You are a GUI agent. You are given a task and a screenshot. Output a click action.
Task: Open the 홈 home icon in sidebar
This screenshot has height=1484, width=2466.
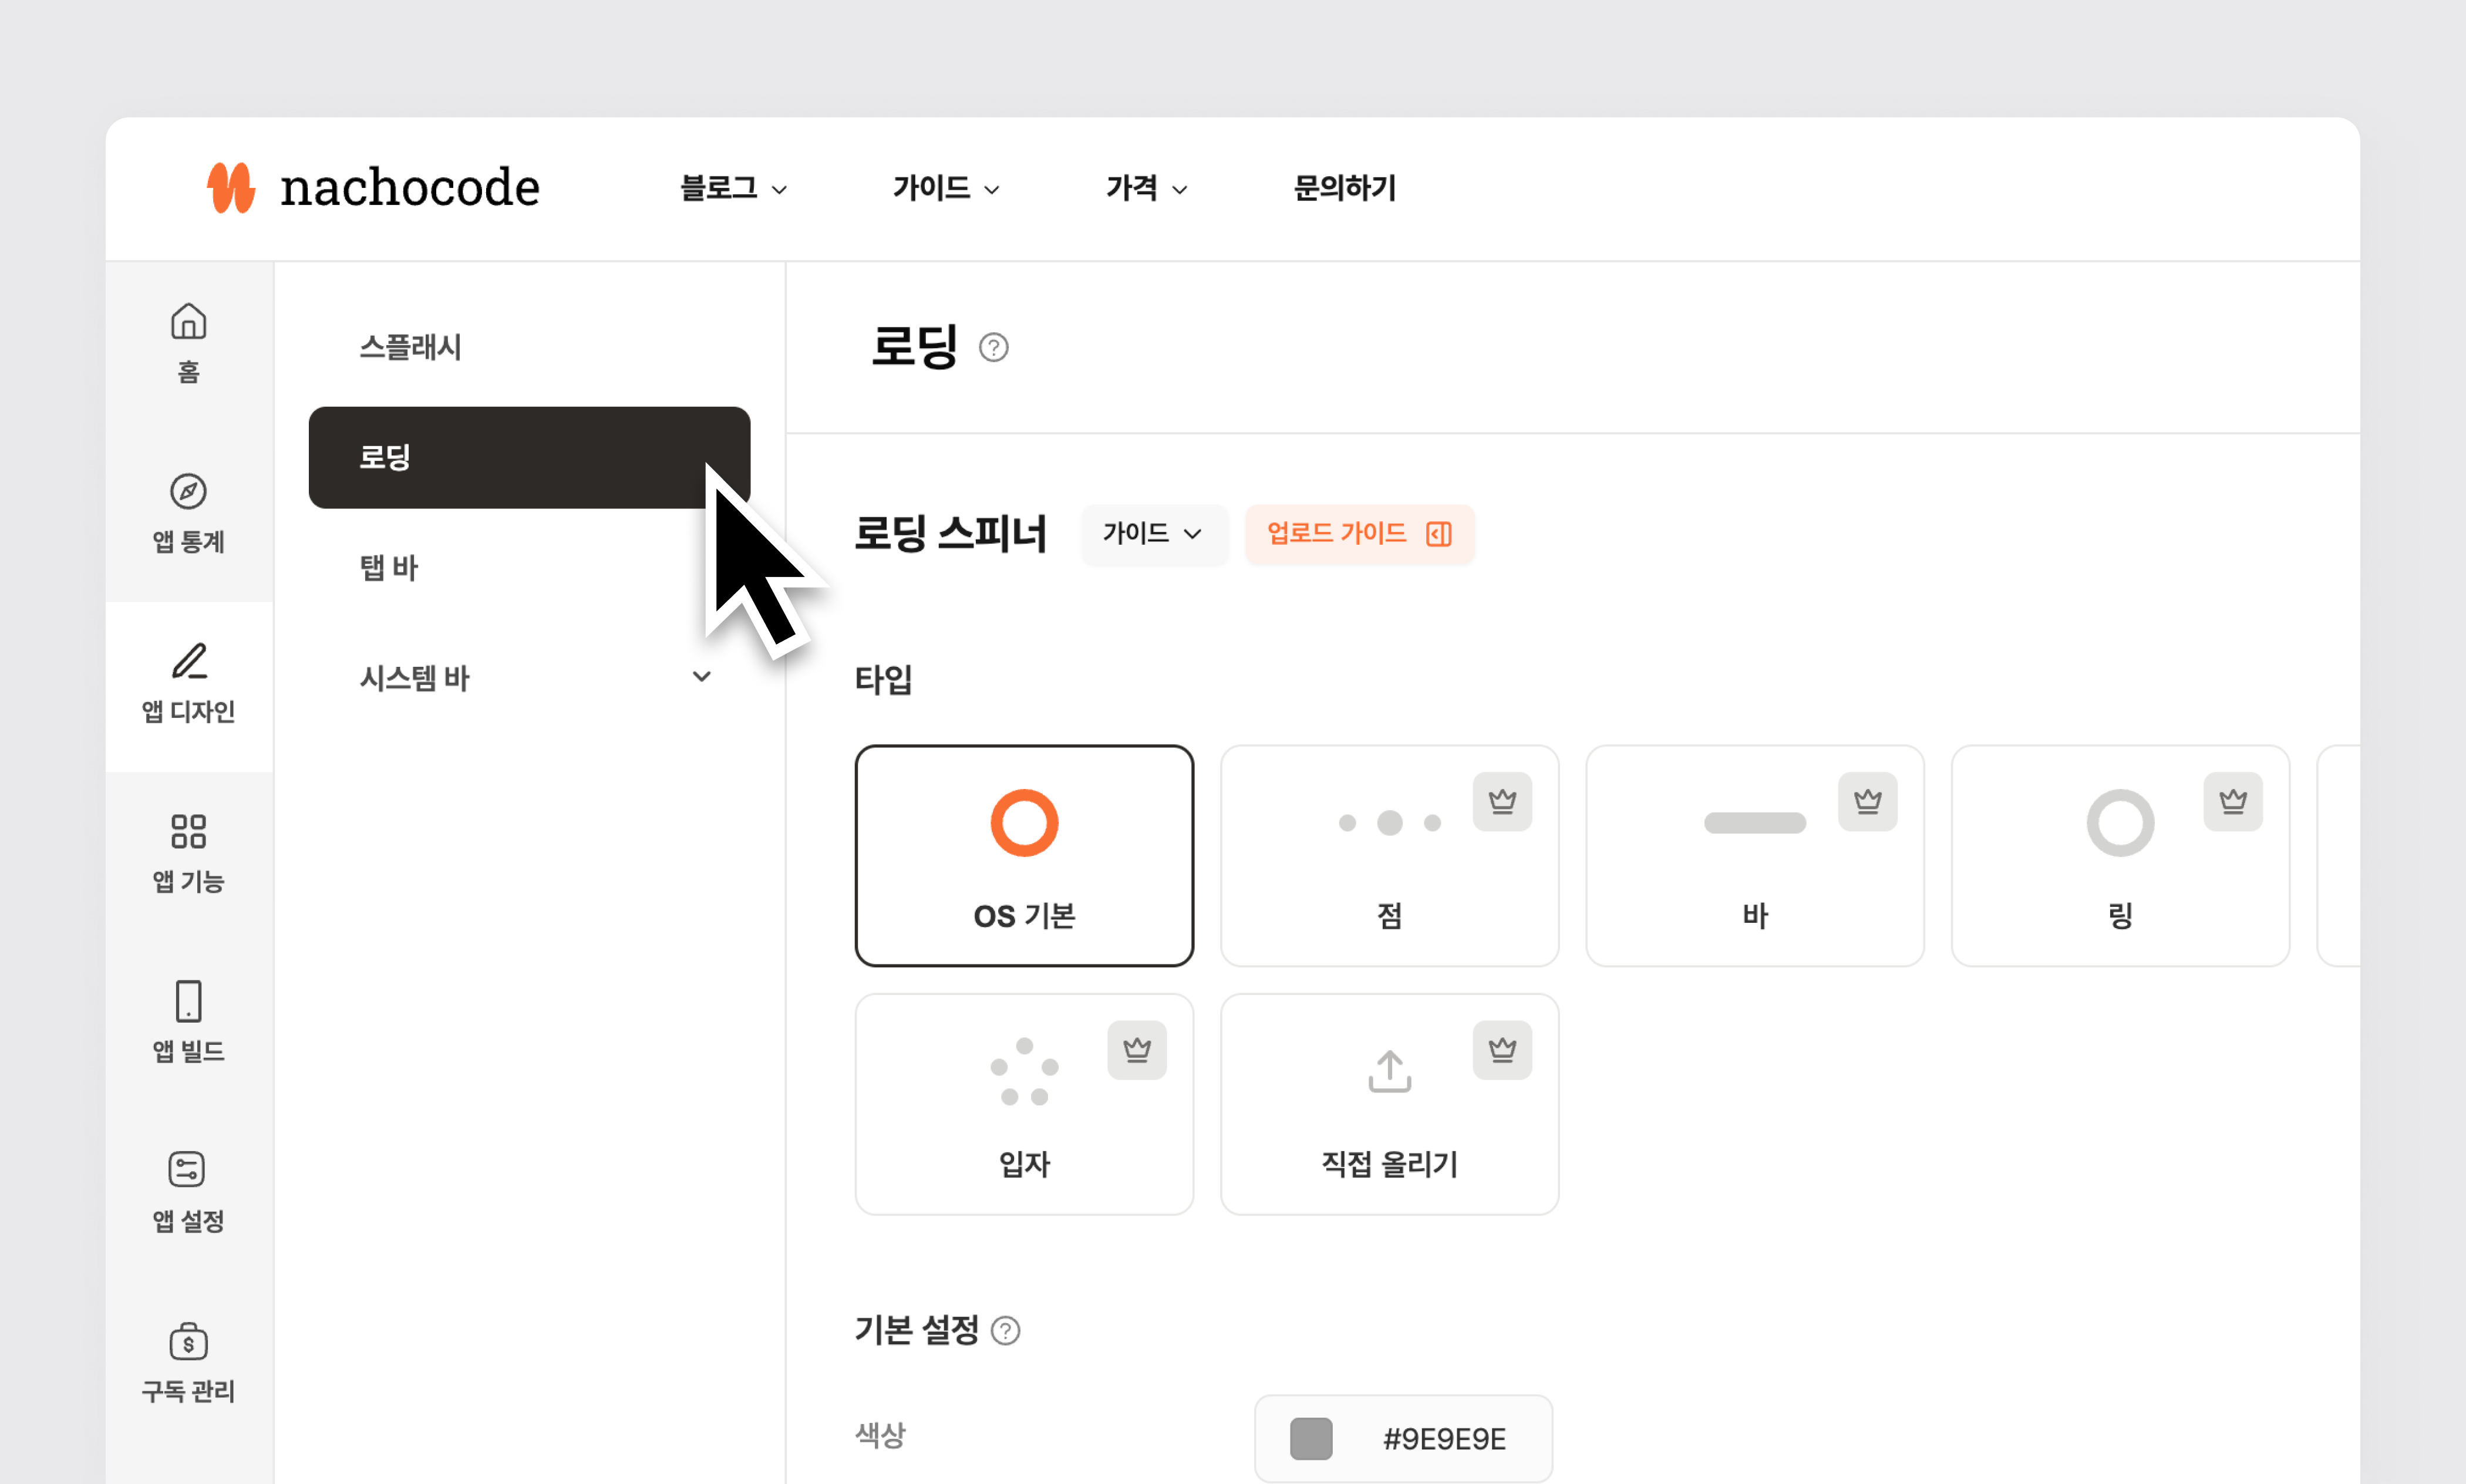click(x=188, y=321)
